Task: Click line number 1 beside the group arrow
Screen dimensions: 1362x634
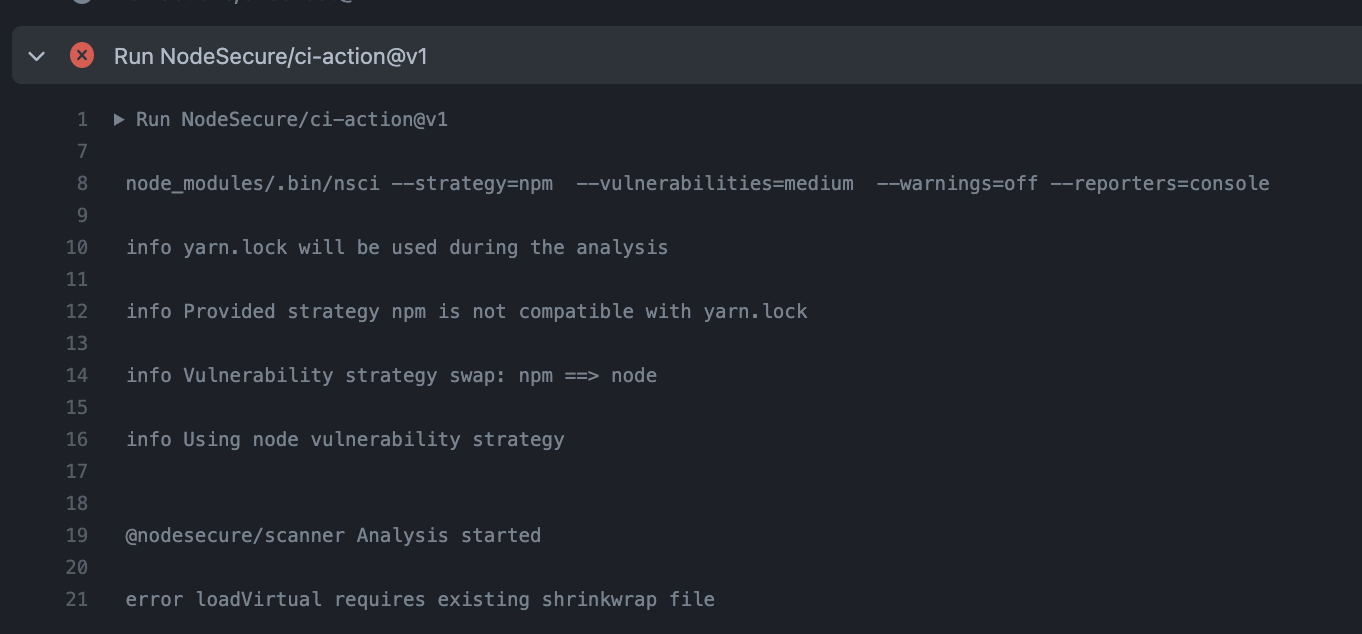Action: (82, 119)
